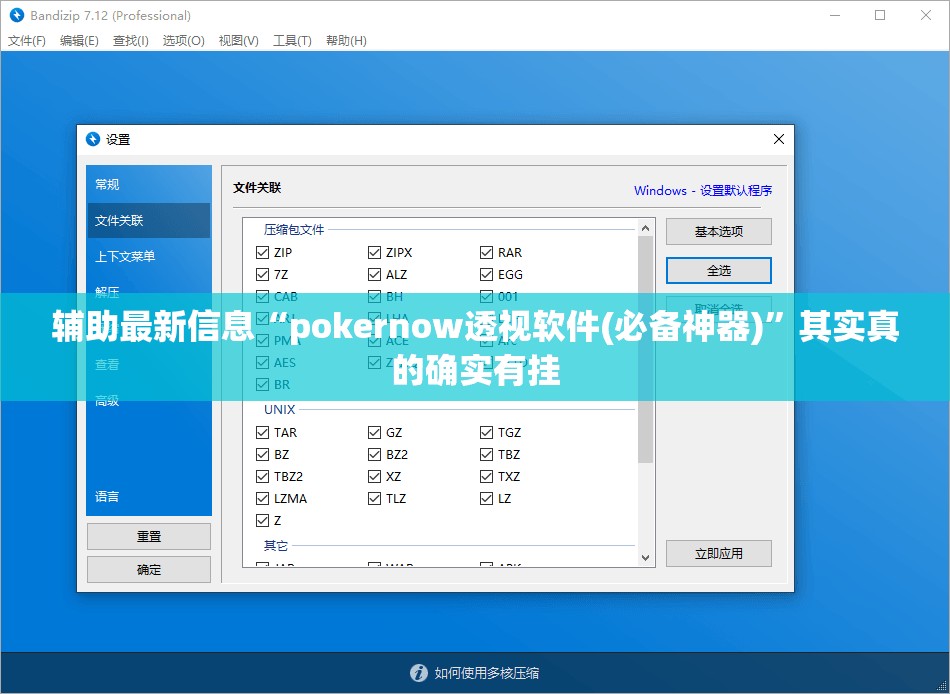
Task: Toggle the LZ checkbox
Action: [487, 498]
